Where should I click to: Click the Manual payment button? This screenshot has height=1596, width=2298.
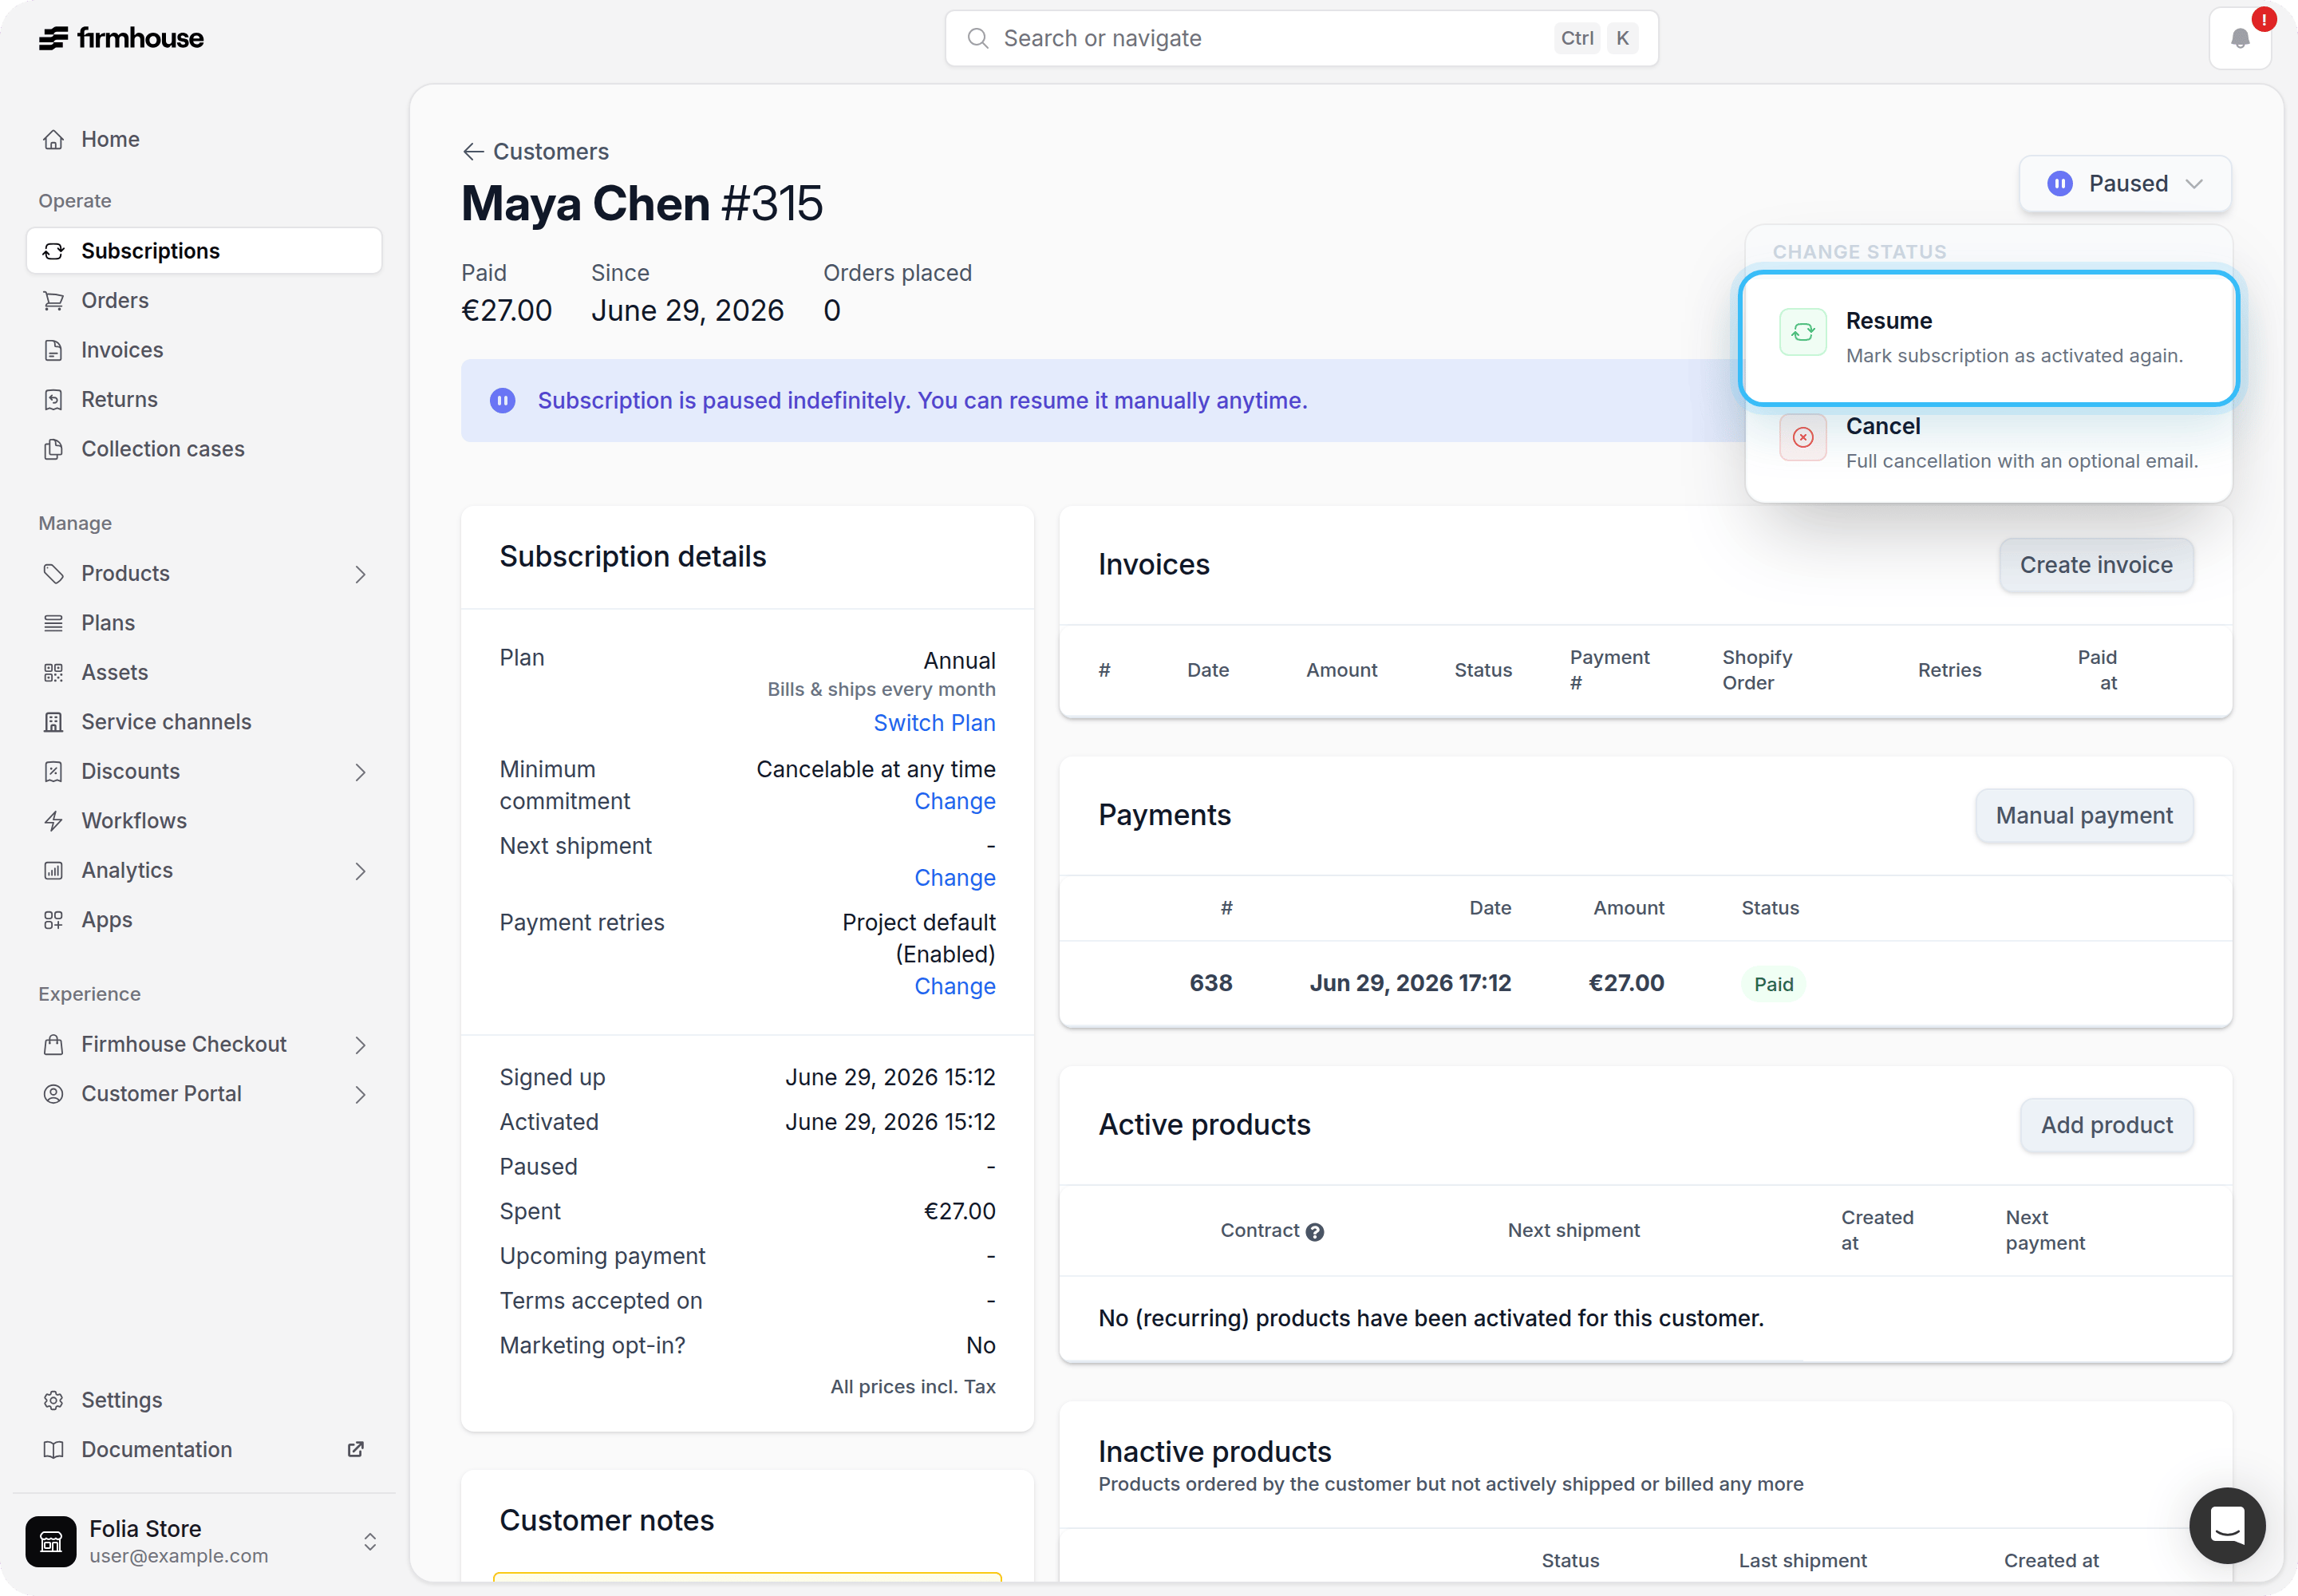[2084, 816]
